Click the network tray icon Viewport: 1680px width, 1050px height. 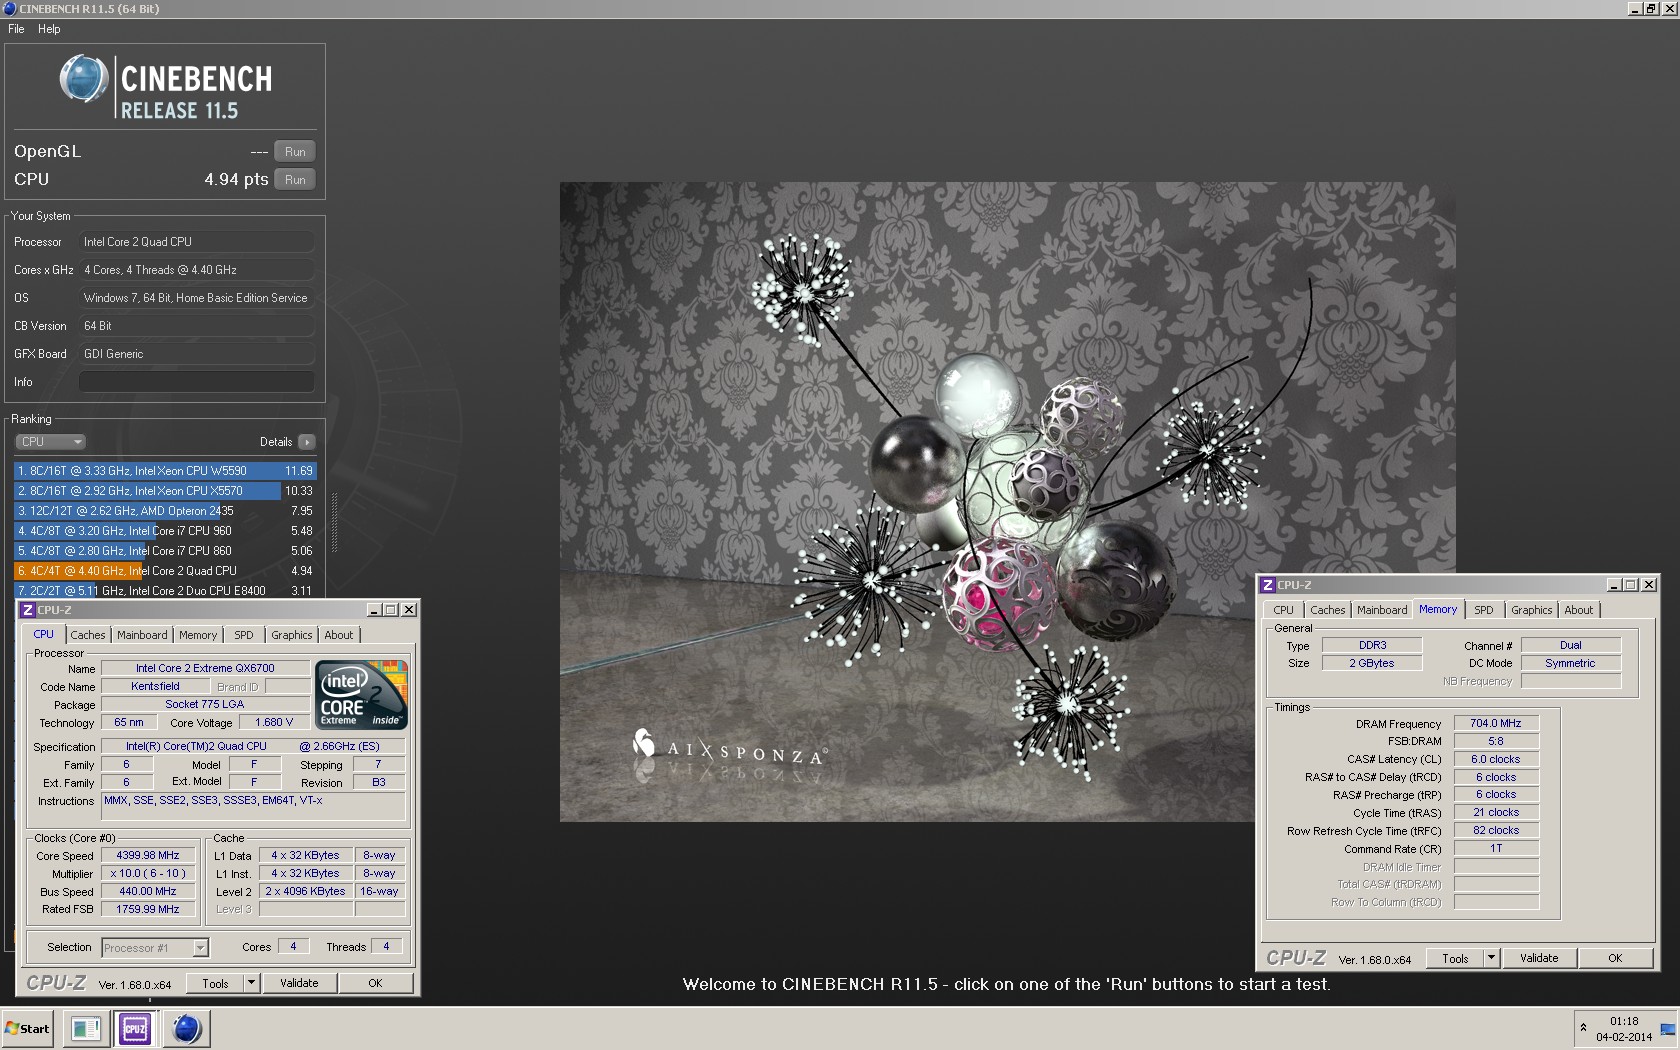point(1667,1029)
